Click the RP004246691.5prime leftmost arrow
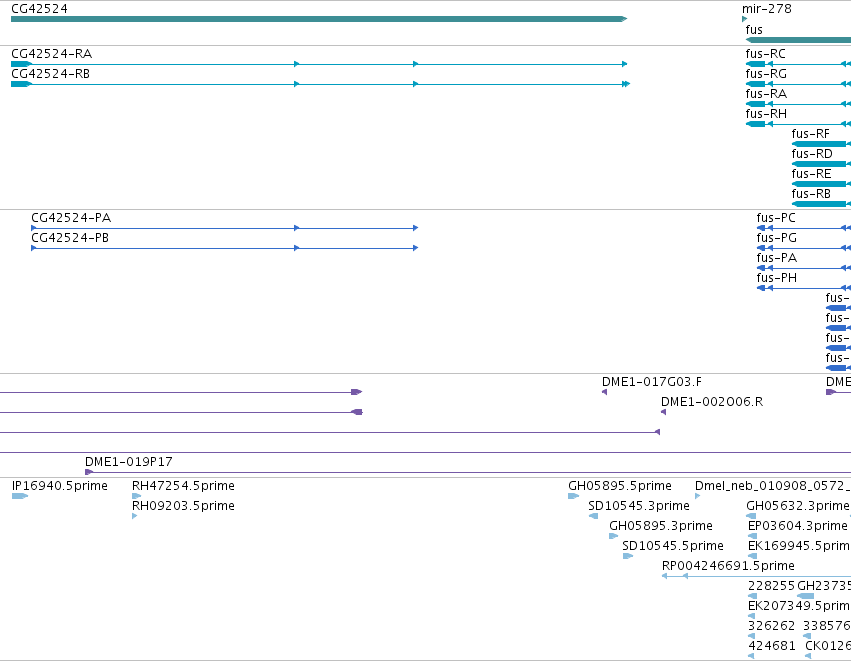851x661 pixels. [664, 576]
